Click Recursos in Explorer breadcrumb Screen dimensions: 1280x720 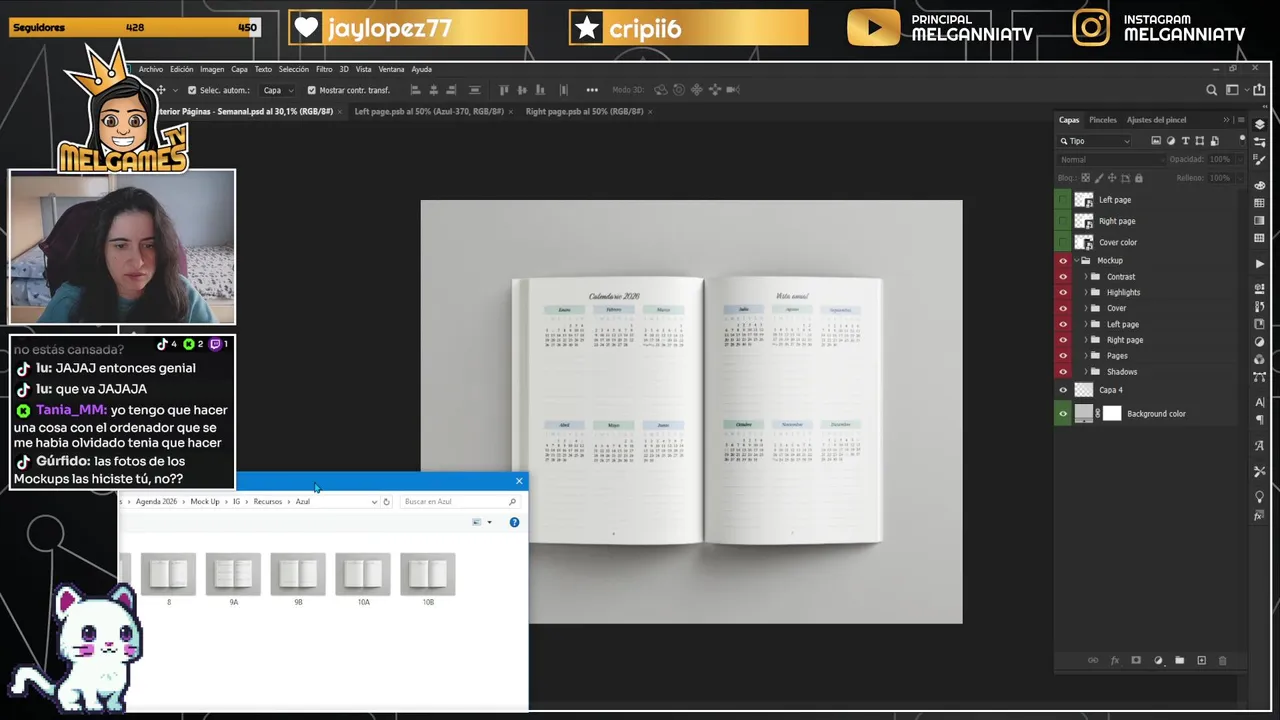coord(267,502)
